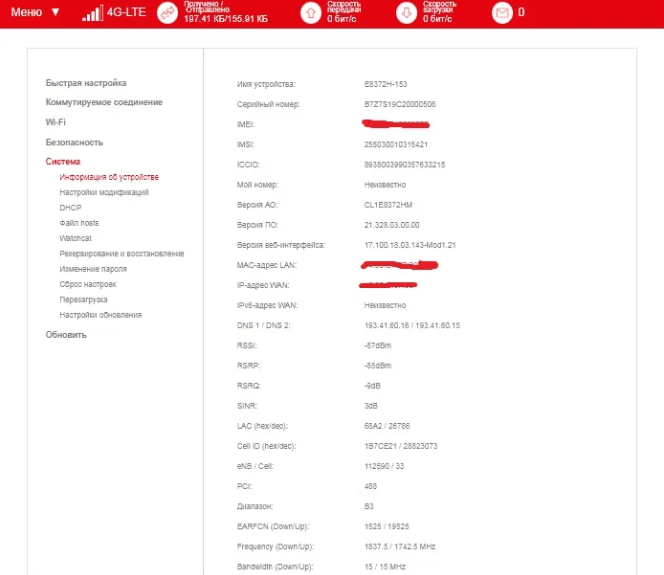Screen dimensions: 664x575
Task: Click the Мой номер label
Action: click(x=257, y=185)
